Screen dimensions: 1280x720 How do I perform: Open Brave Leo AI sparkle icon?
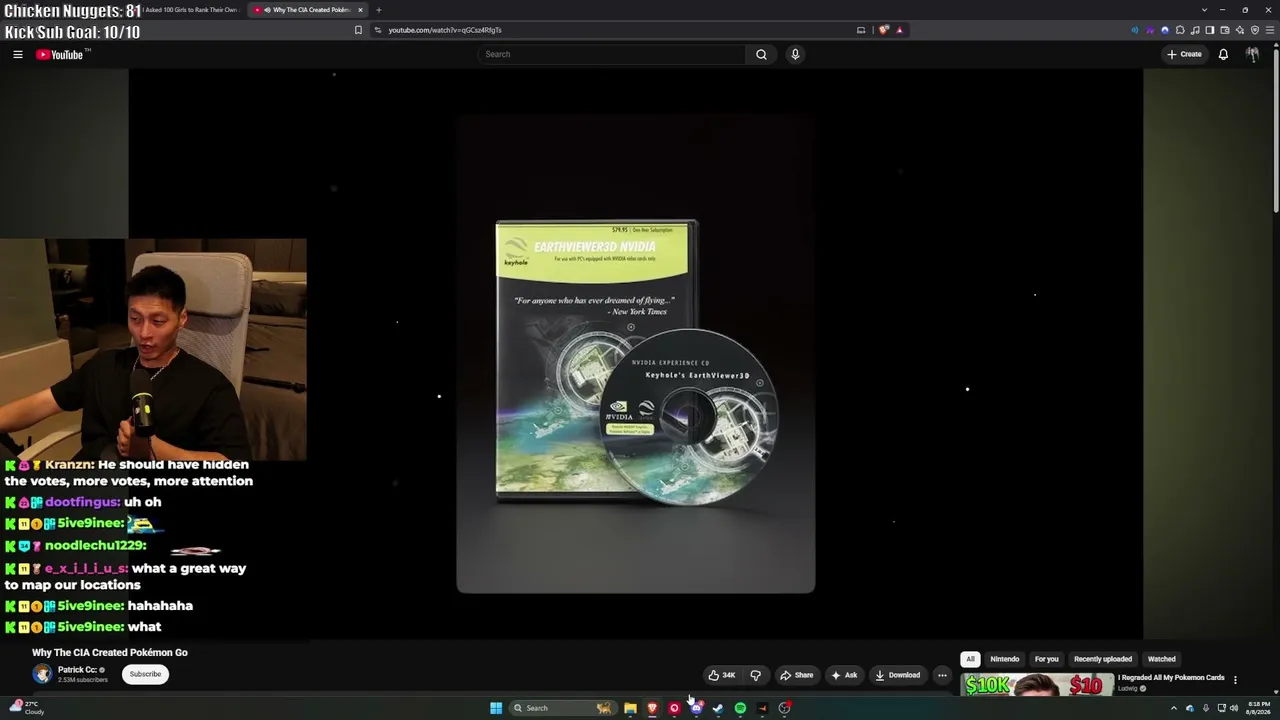tap(1240, 30)
